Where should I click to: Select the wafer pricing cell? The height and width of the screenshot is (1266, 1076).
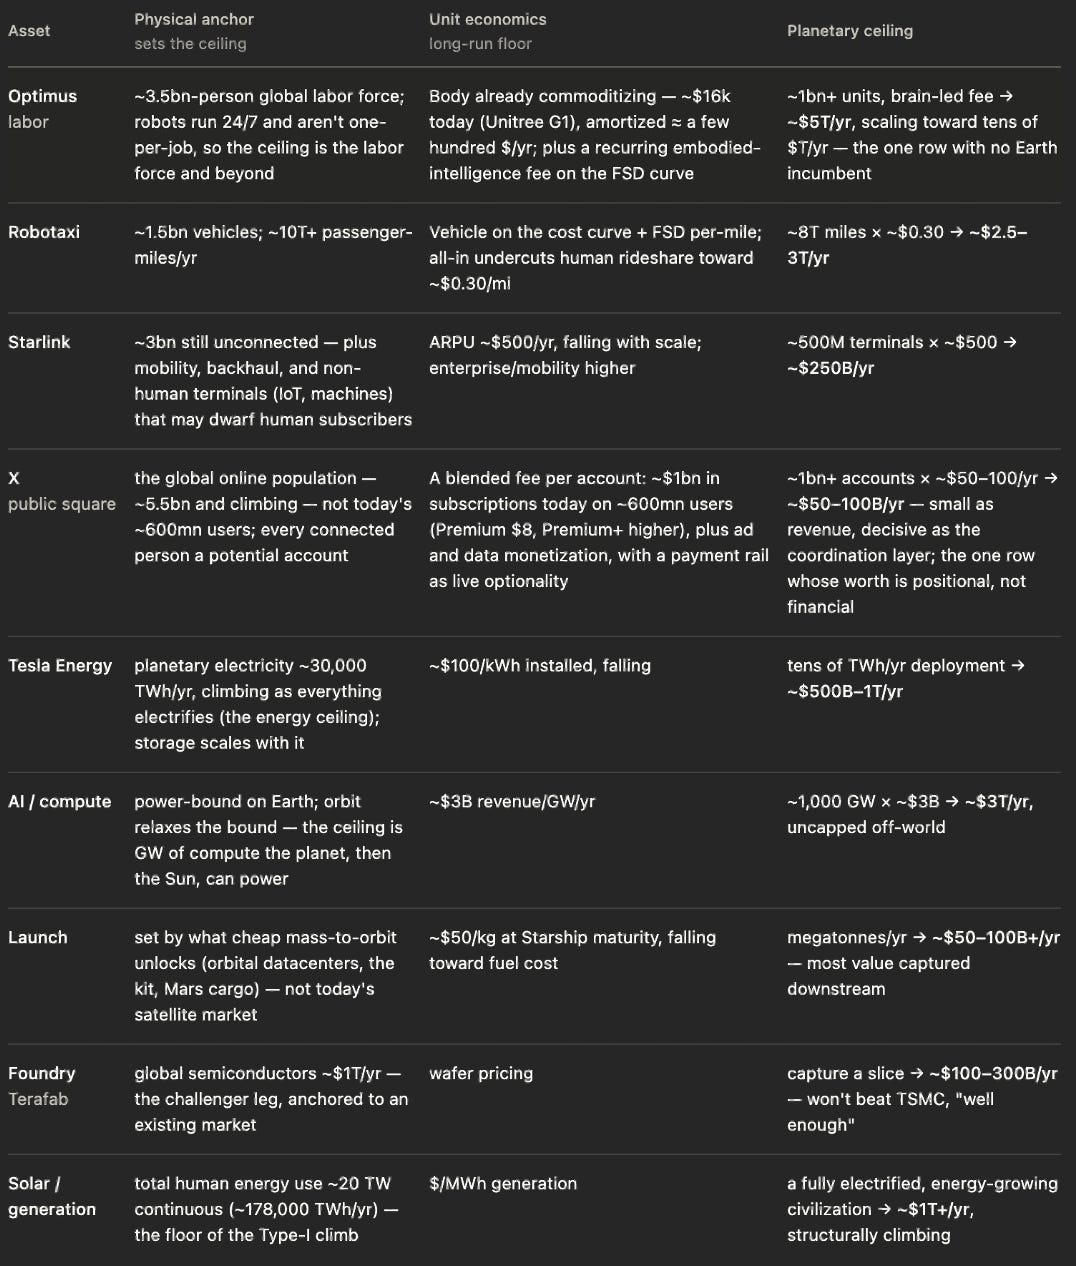pos(481,1074)
